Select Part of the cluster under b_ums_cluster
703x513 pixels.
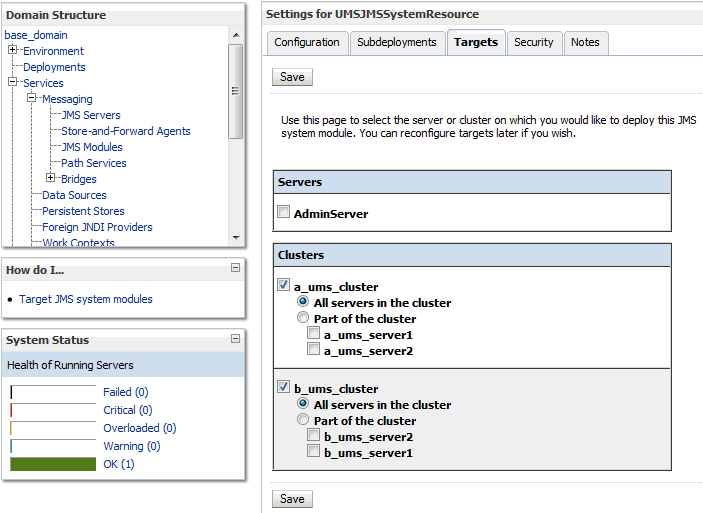(303, 419)
